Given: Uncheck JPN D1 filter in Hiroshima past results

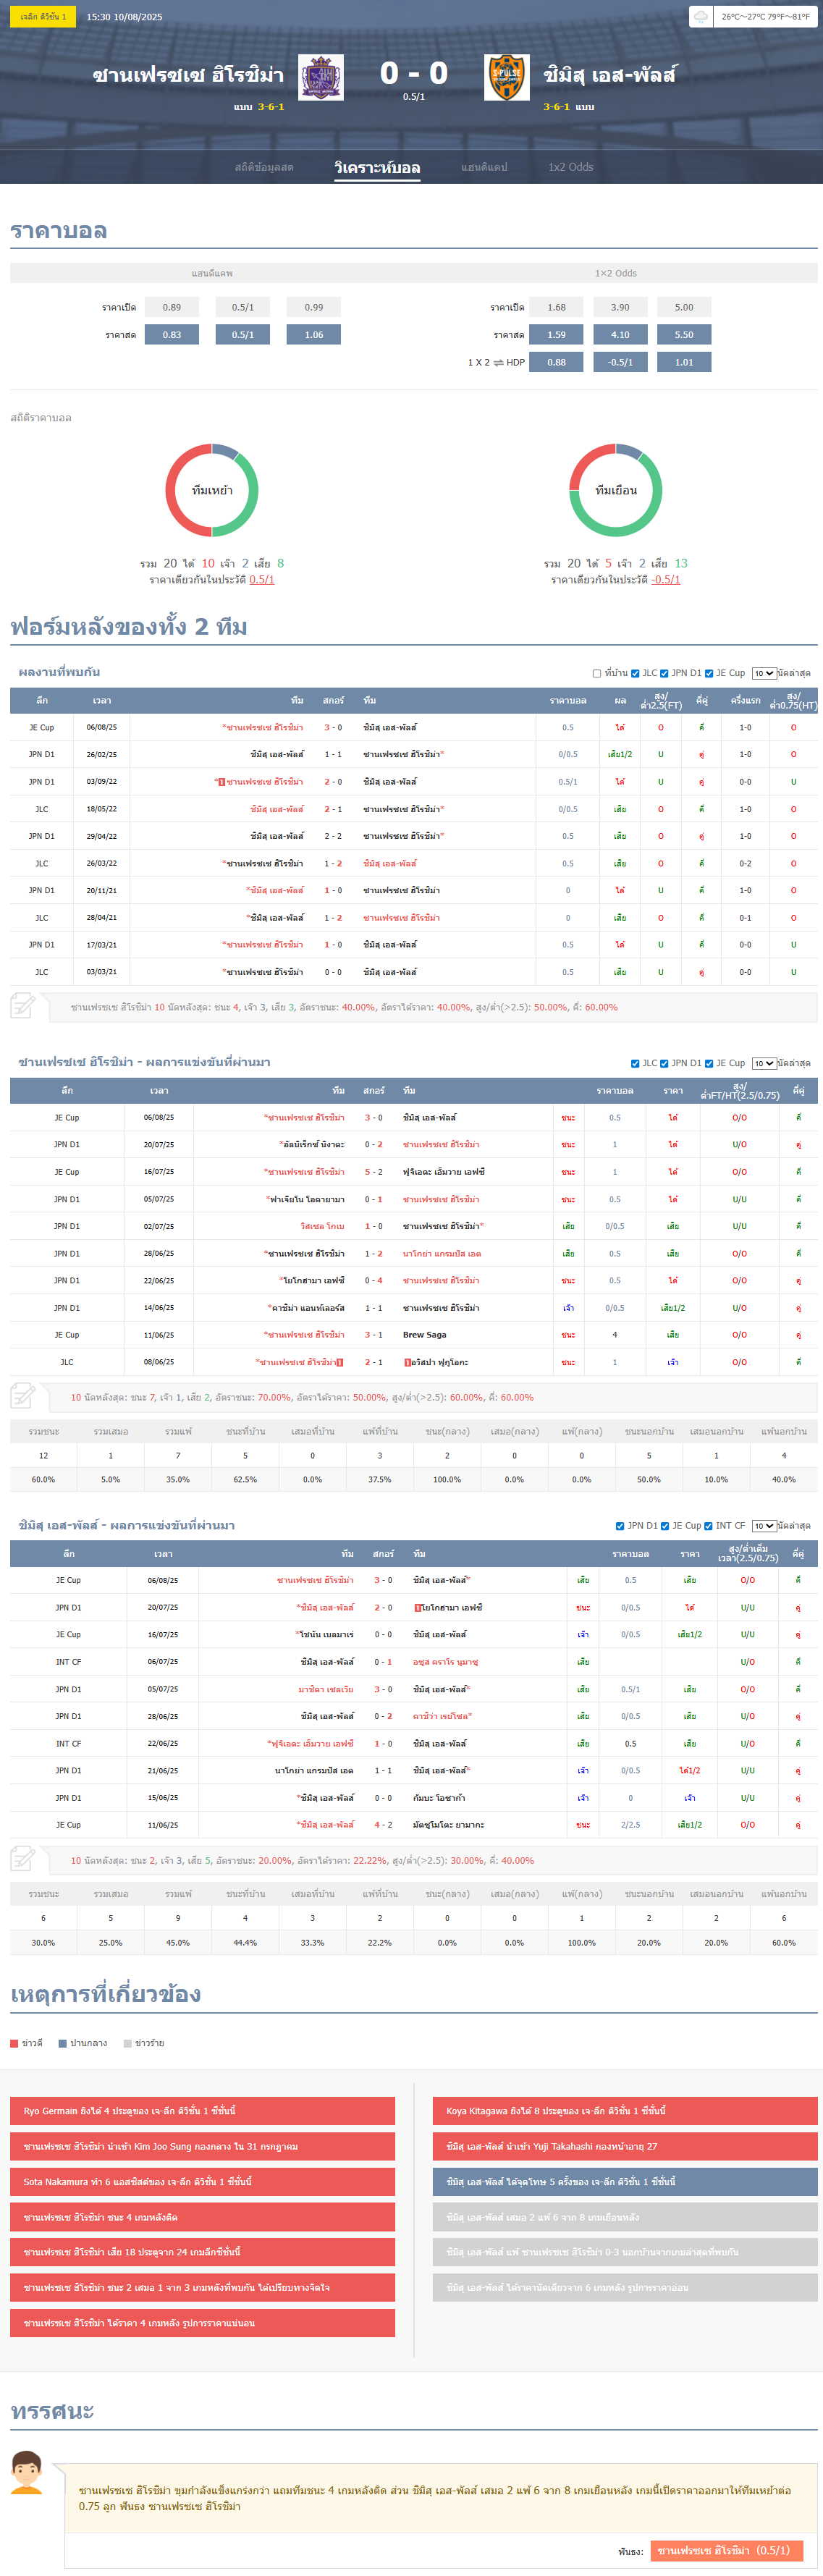Looking at the screenshot, I should pos(664,1064).
